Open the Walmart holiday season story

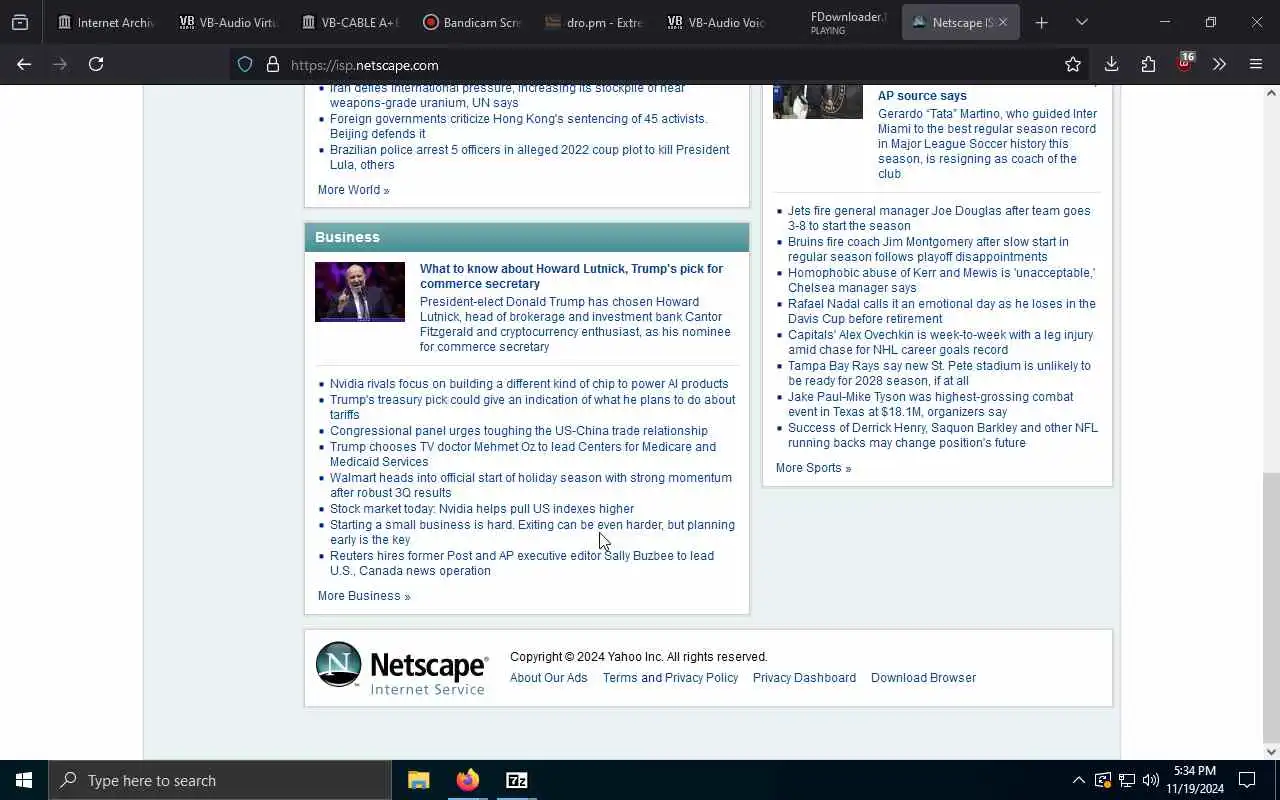[531, 485]
